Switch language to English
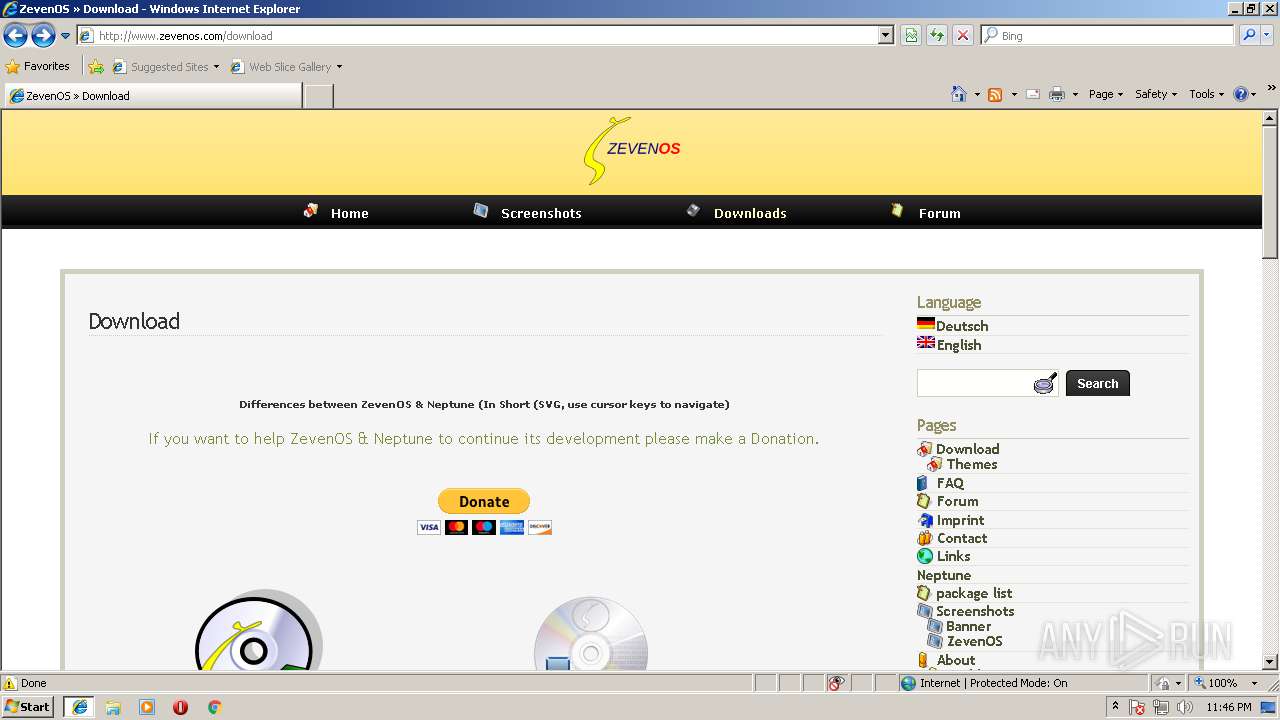Viewport: 1280px width, 720px height. 959,345
